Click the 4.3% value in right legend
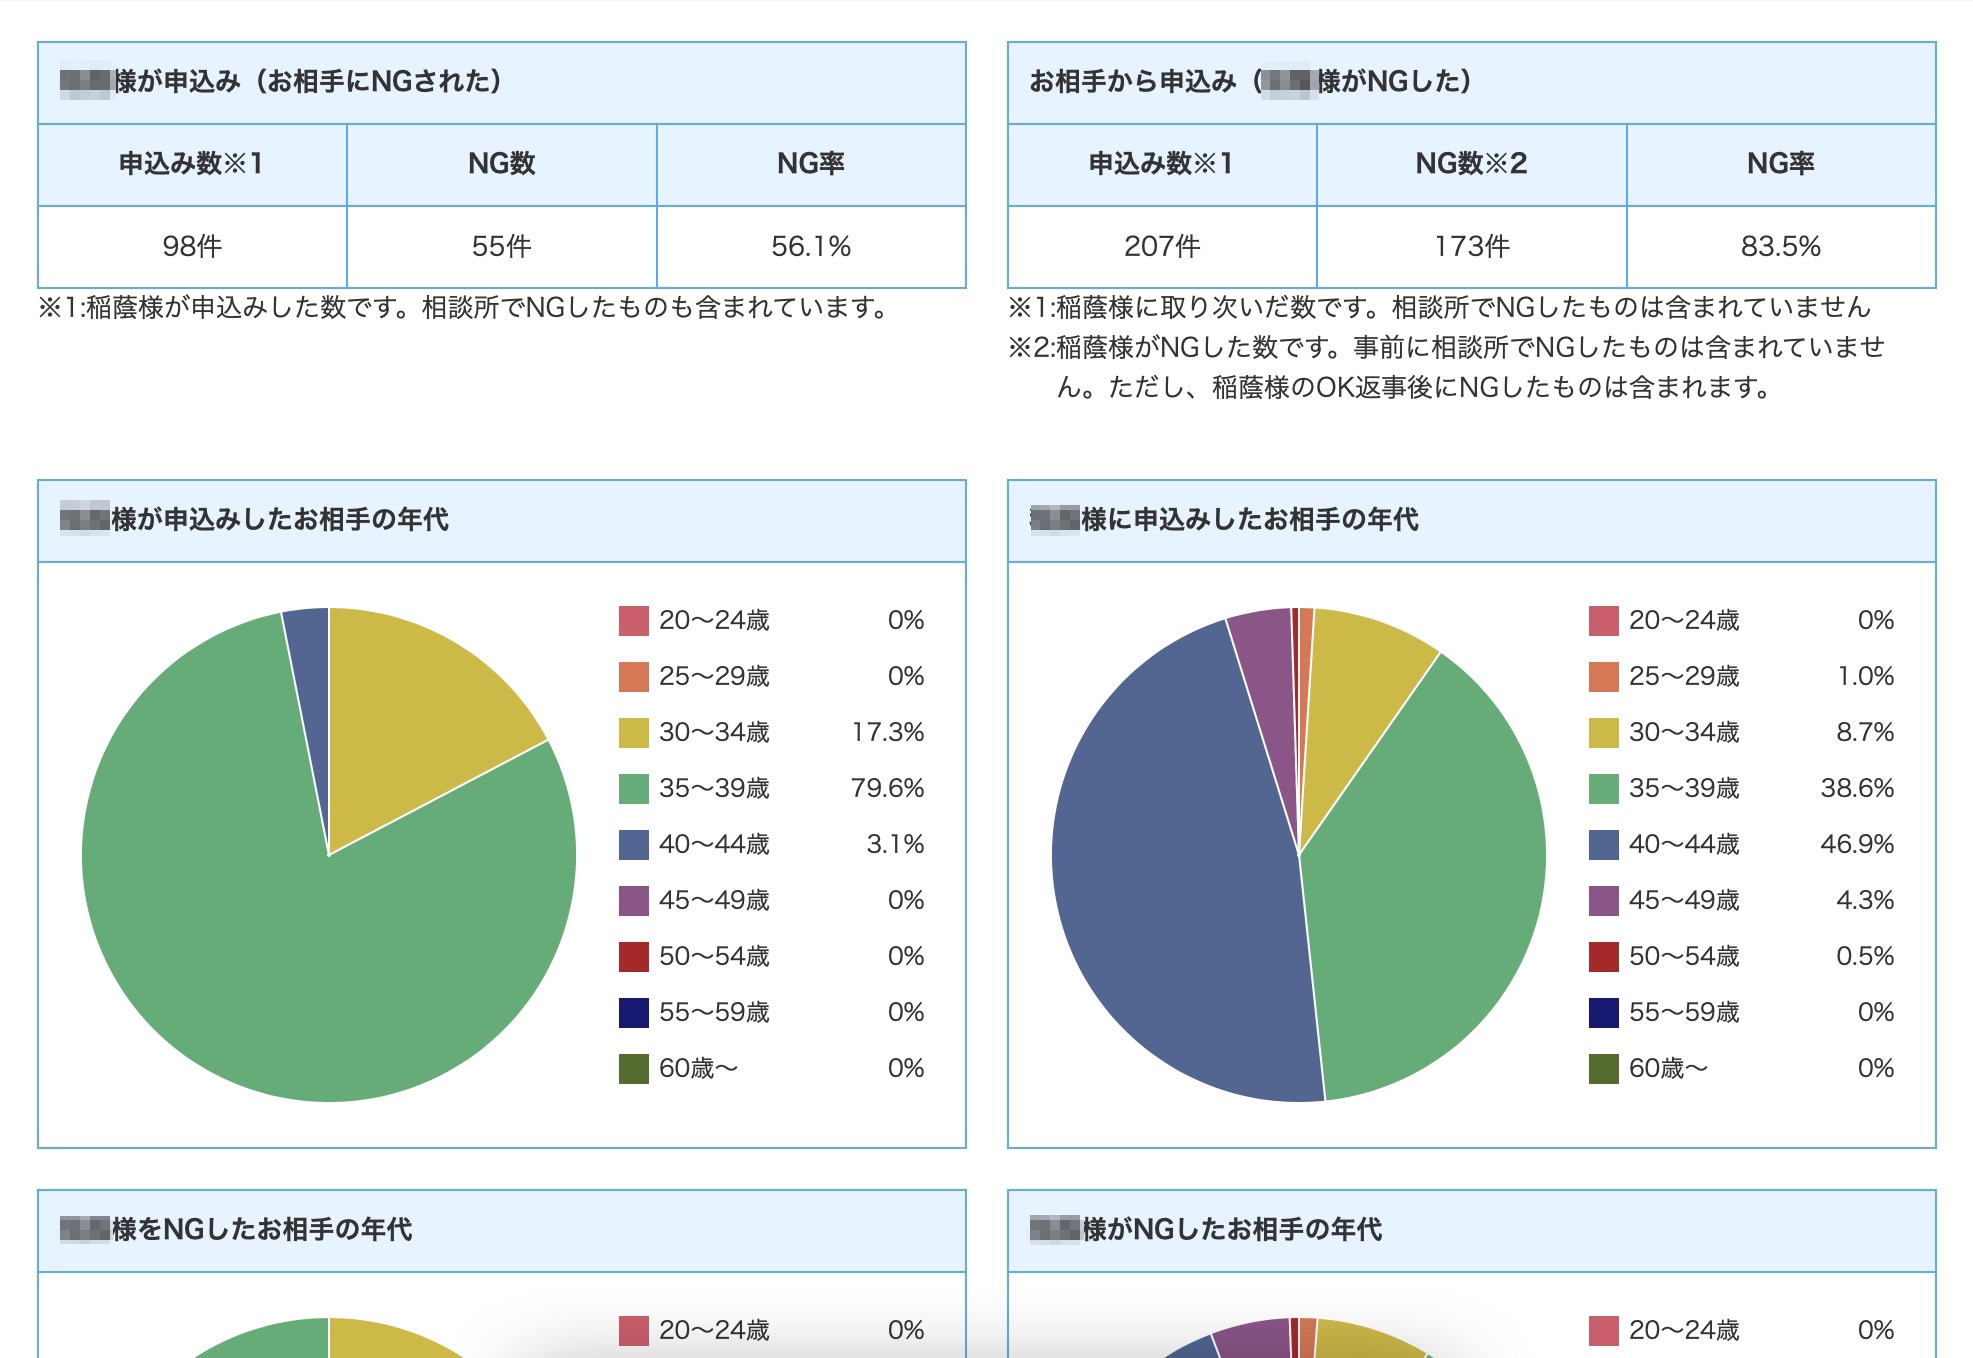 tap(1865, 900)
